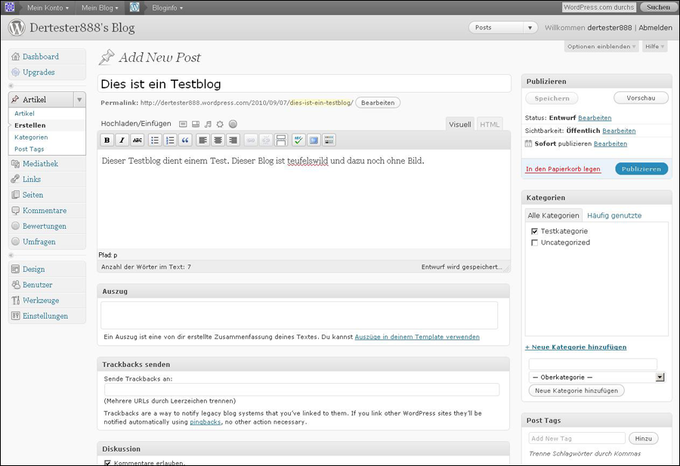Open the Mediathek section
The width and height of the screenshot is (680, 466).
(x=40, y=163)
